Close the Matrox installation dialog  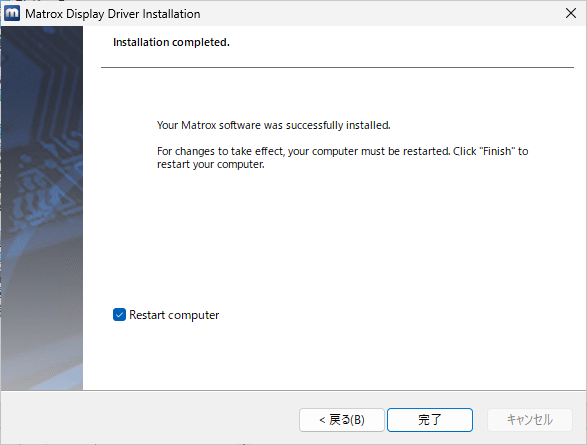click(571, 13)
